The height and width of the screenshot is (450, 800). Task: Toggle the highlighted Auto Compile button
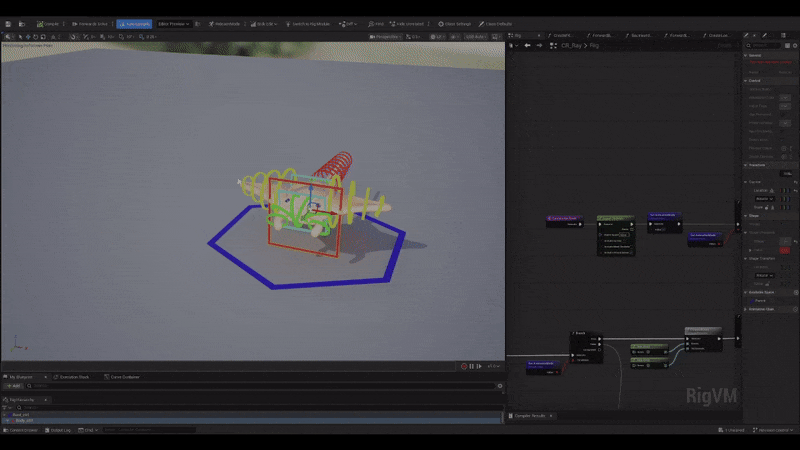pos(134,24)
